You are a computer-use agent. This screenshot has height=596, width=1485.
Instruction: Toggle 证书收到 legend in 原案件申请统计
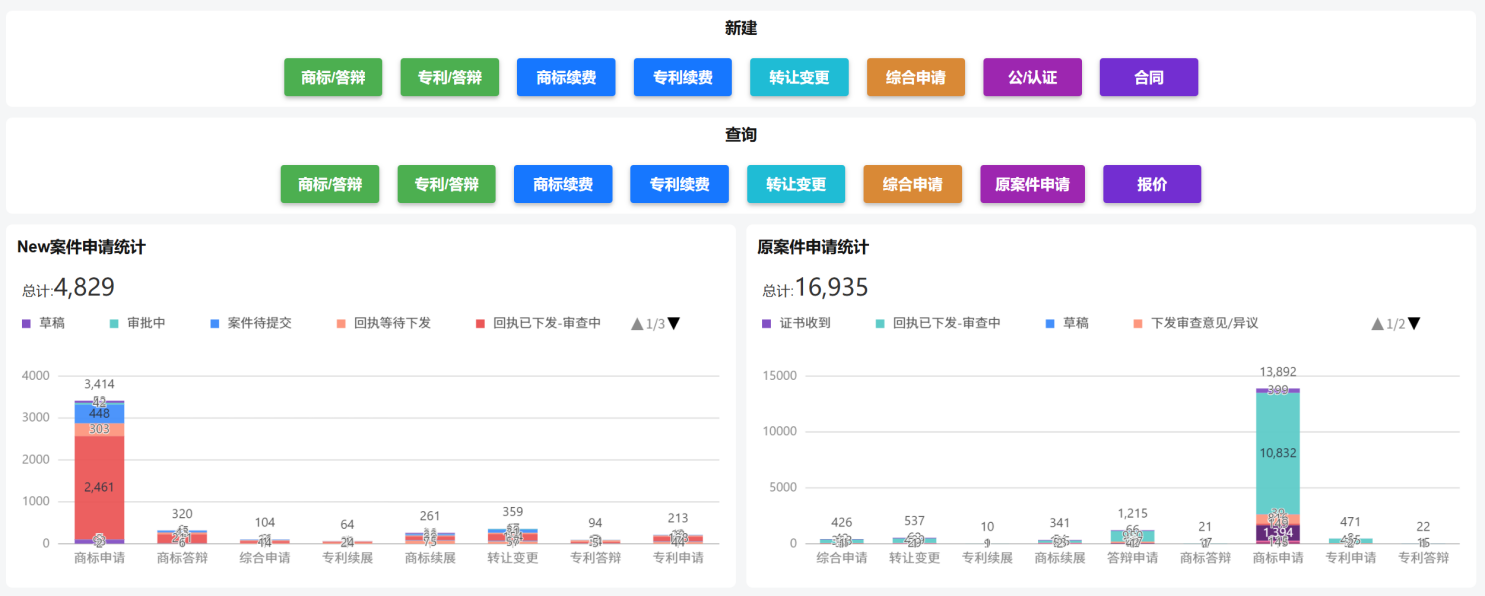(x=796, y=323)
